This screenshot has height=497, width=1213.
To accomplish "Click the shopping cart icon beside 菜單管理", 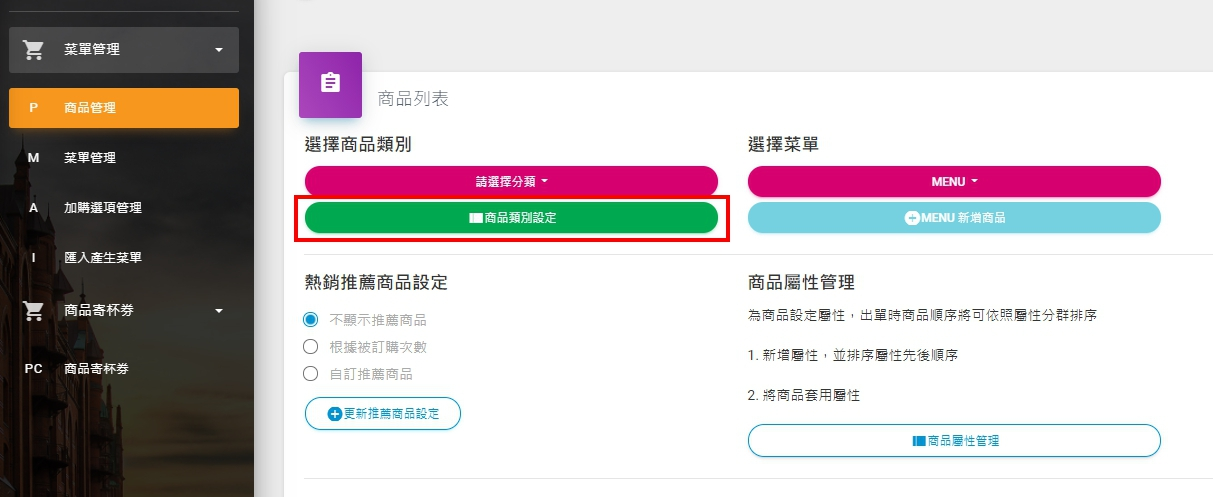I will 34,50.
